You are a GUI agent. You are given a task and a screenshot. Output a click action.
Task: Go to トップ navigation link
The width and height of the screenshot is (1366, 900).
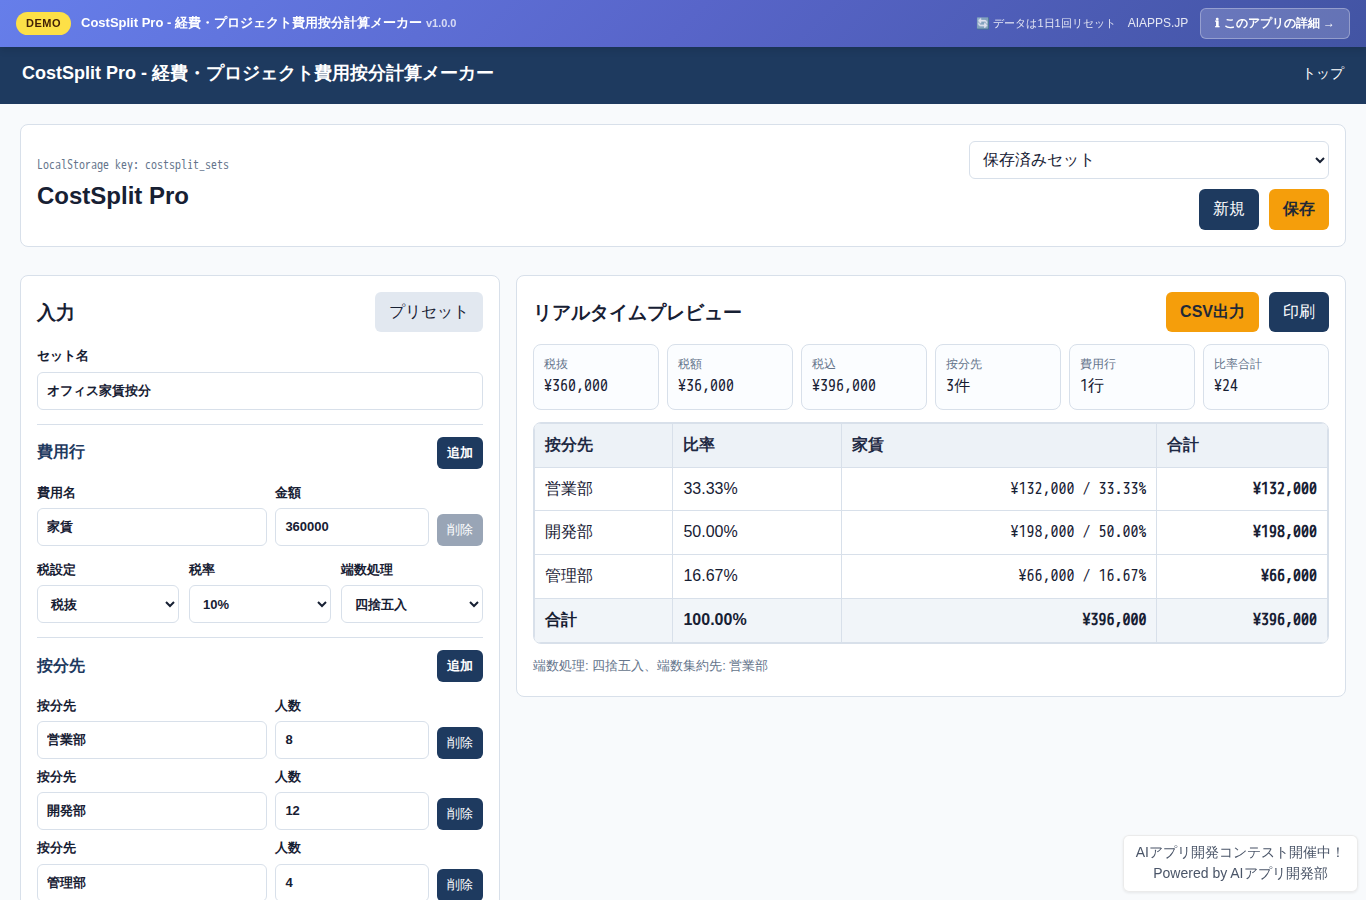pos(1323,73)
